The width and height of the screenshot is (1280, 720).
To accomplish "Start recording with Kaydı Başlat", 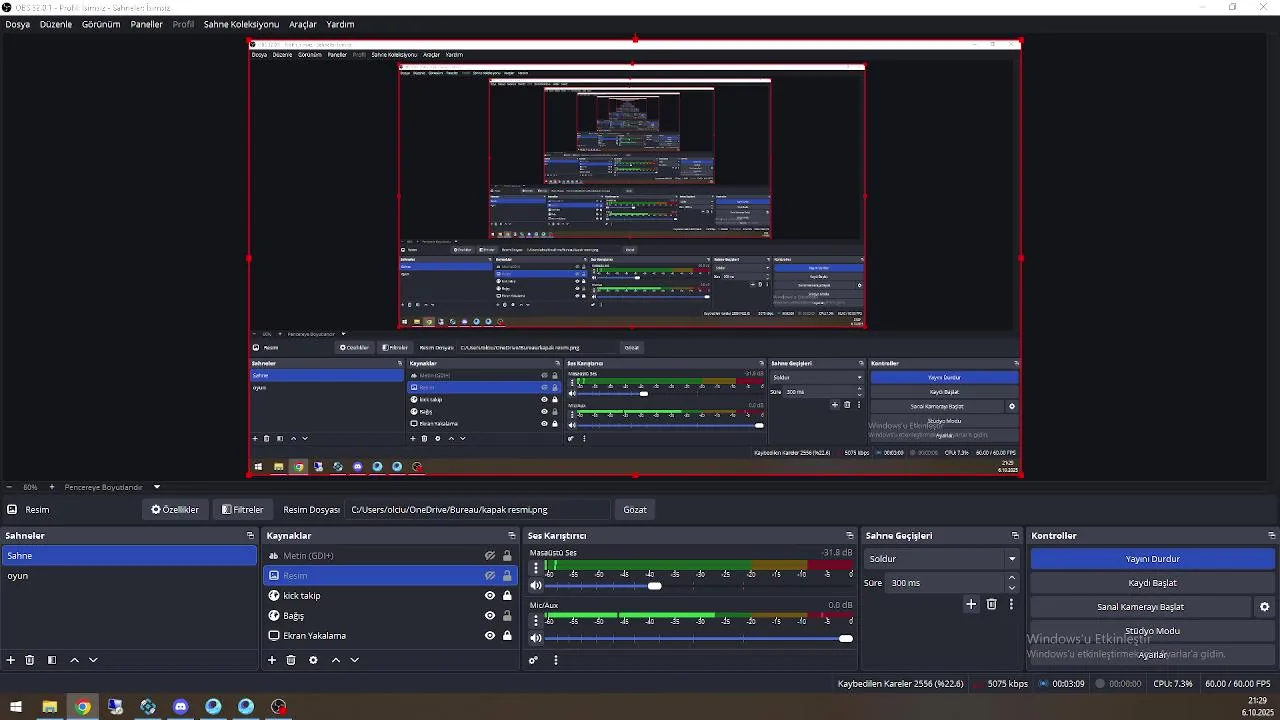I will (x=1152, y=583).
